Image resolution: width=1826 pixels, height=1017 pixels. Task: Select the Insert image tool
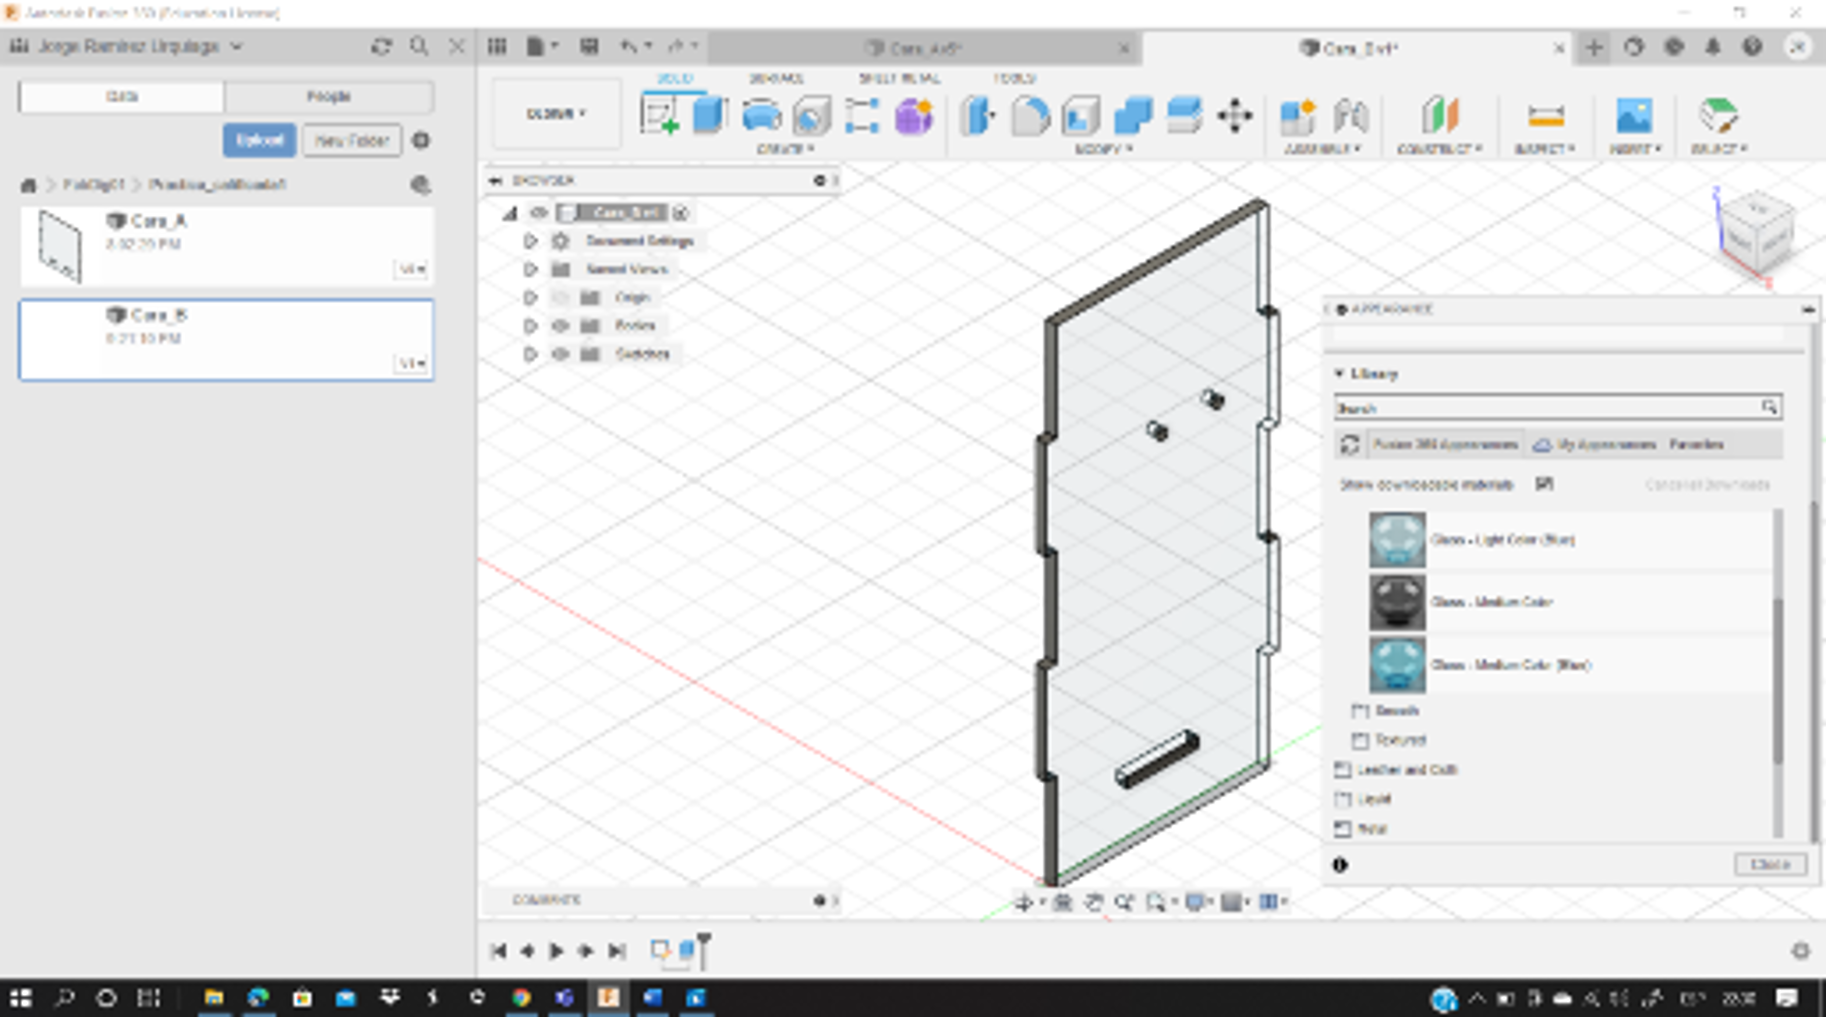tap(1634, 115)
